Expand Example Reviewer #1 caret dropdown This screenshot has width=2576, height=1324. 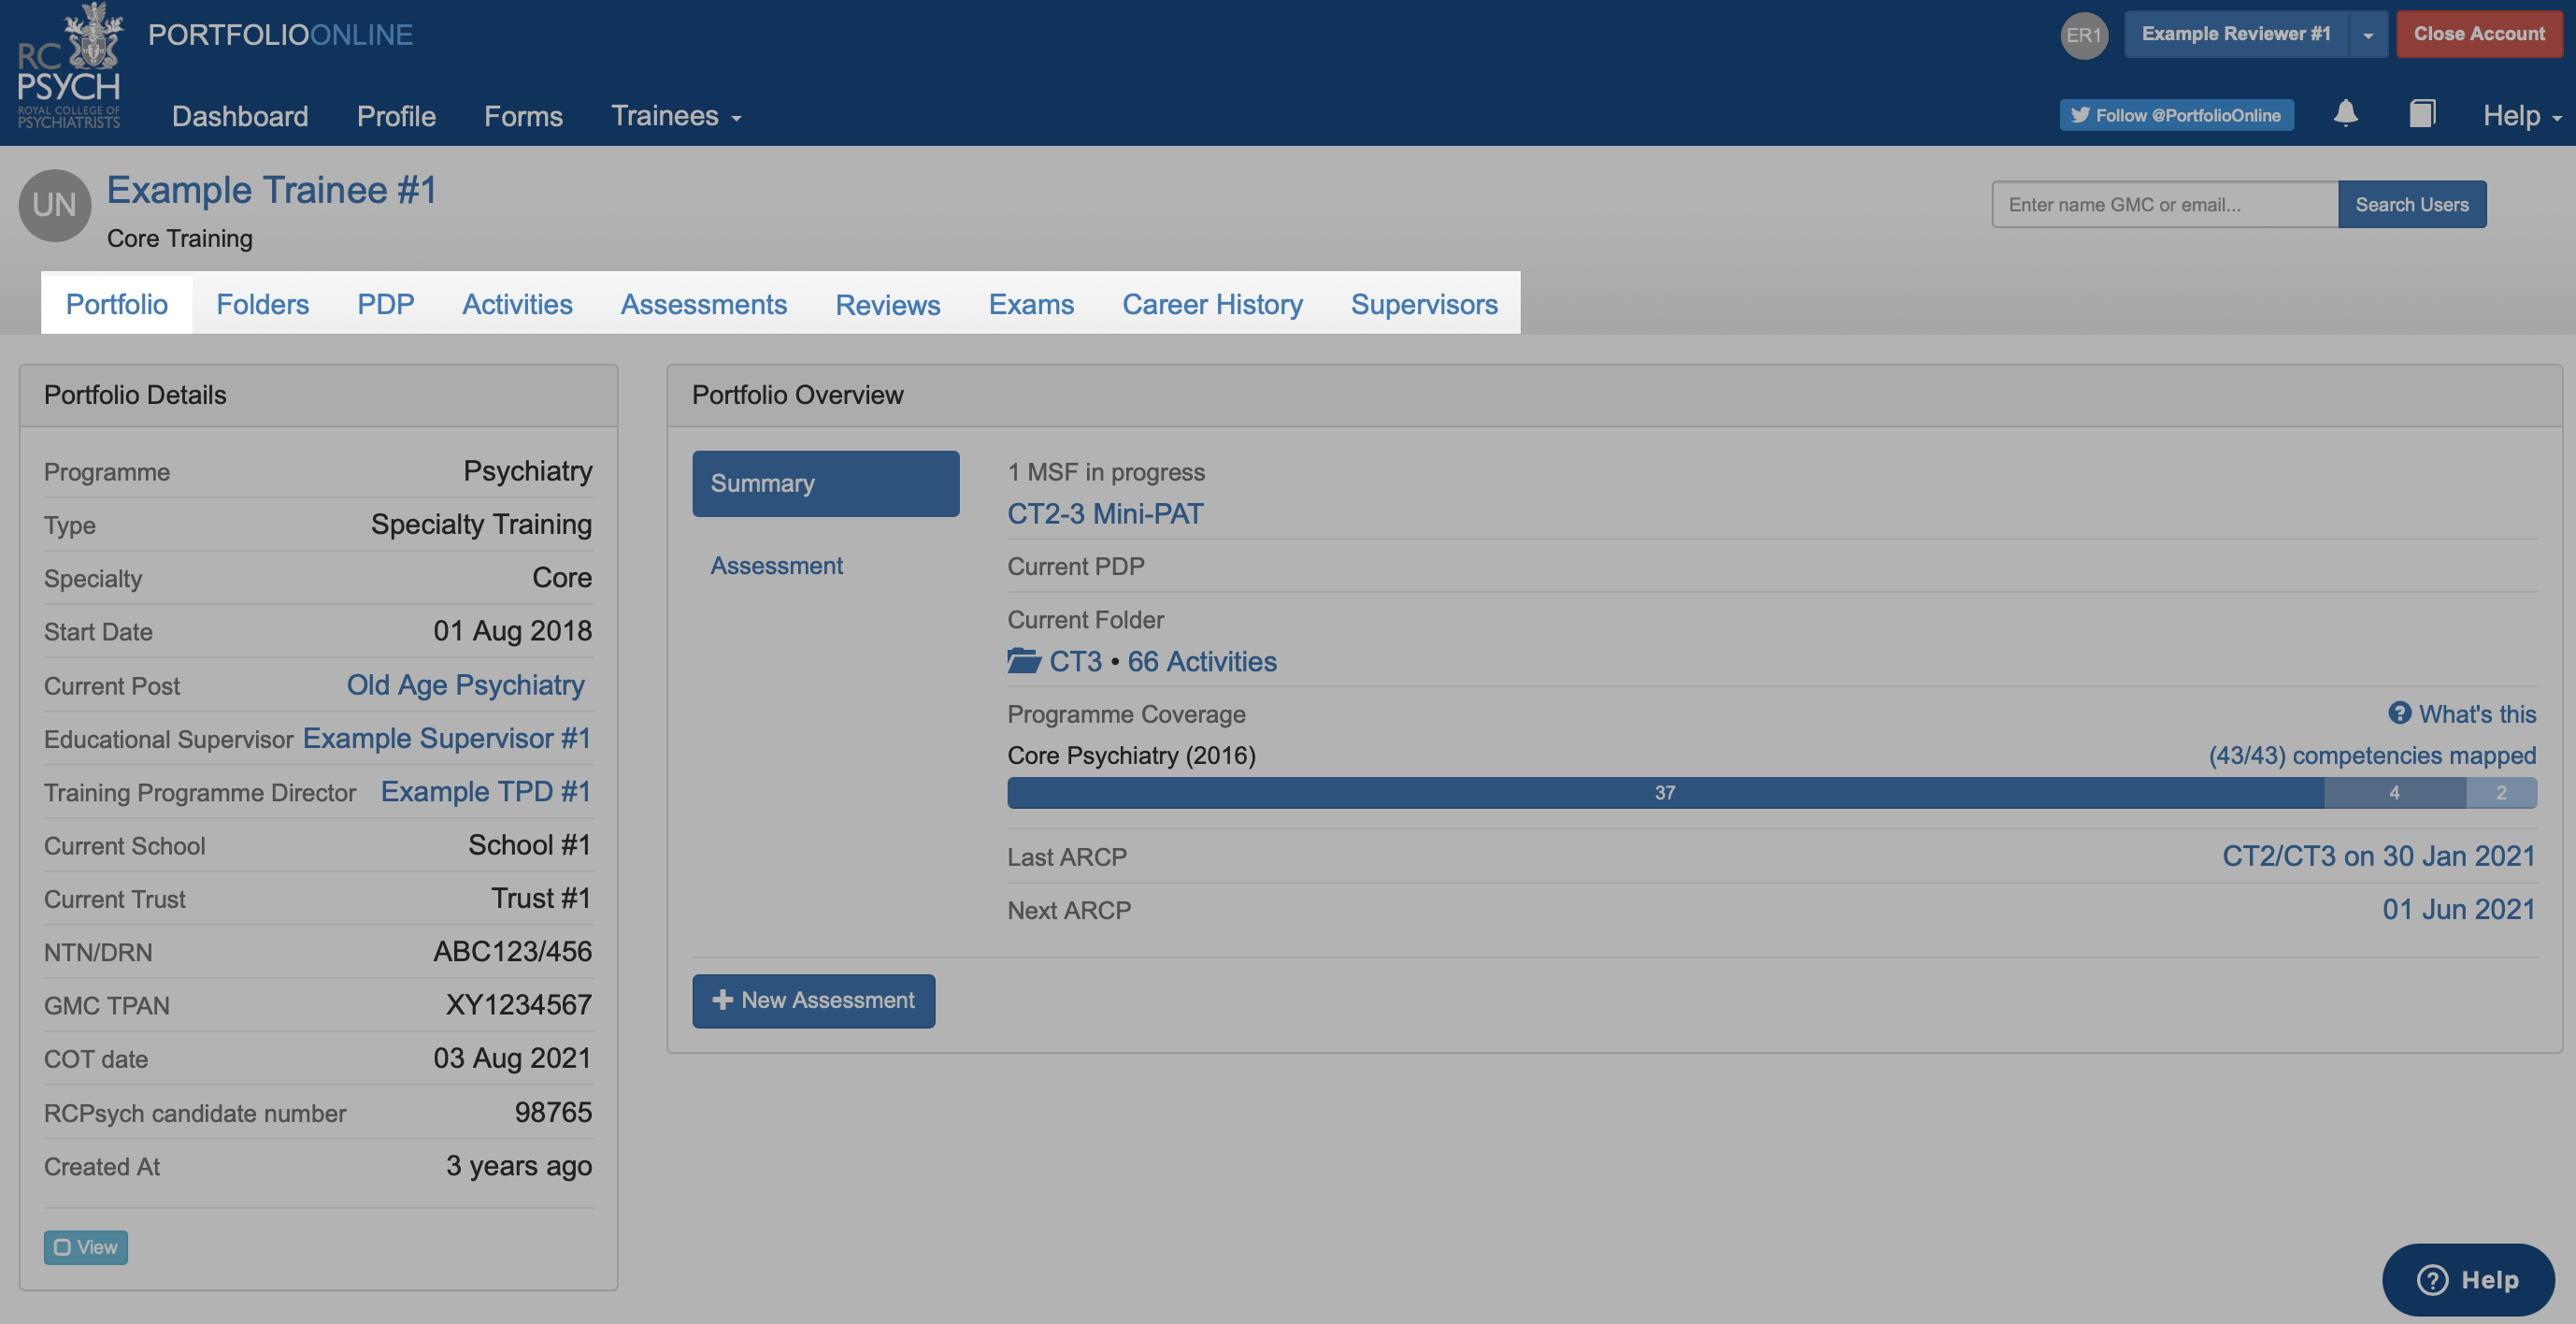[x=2367, y=35]
